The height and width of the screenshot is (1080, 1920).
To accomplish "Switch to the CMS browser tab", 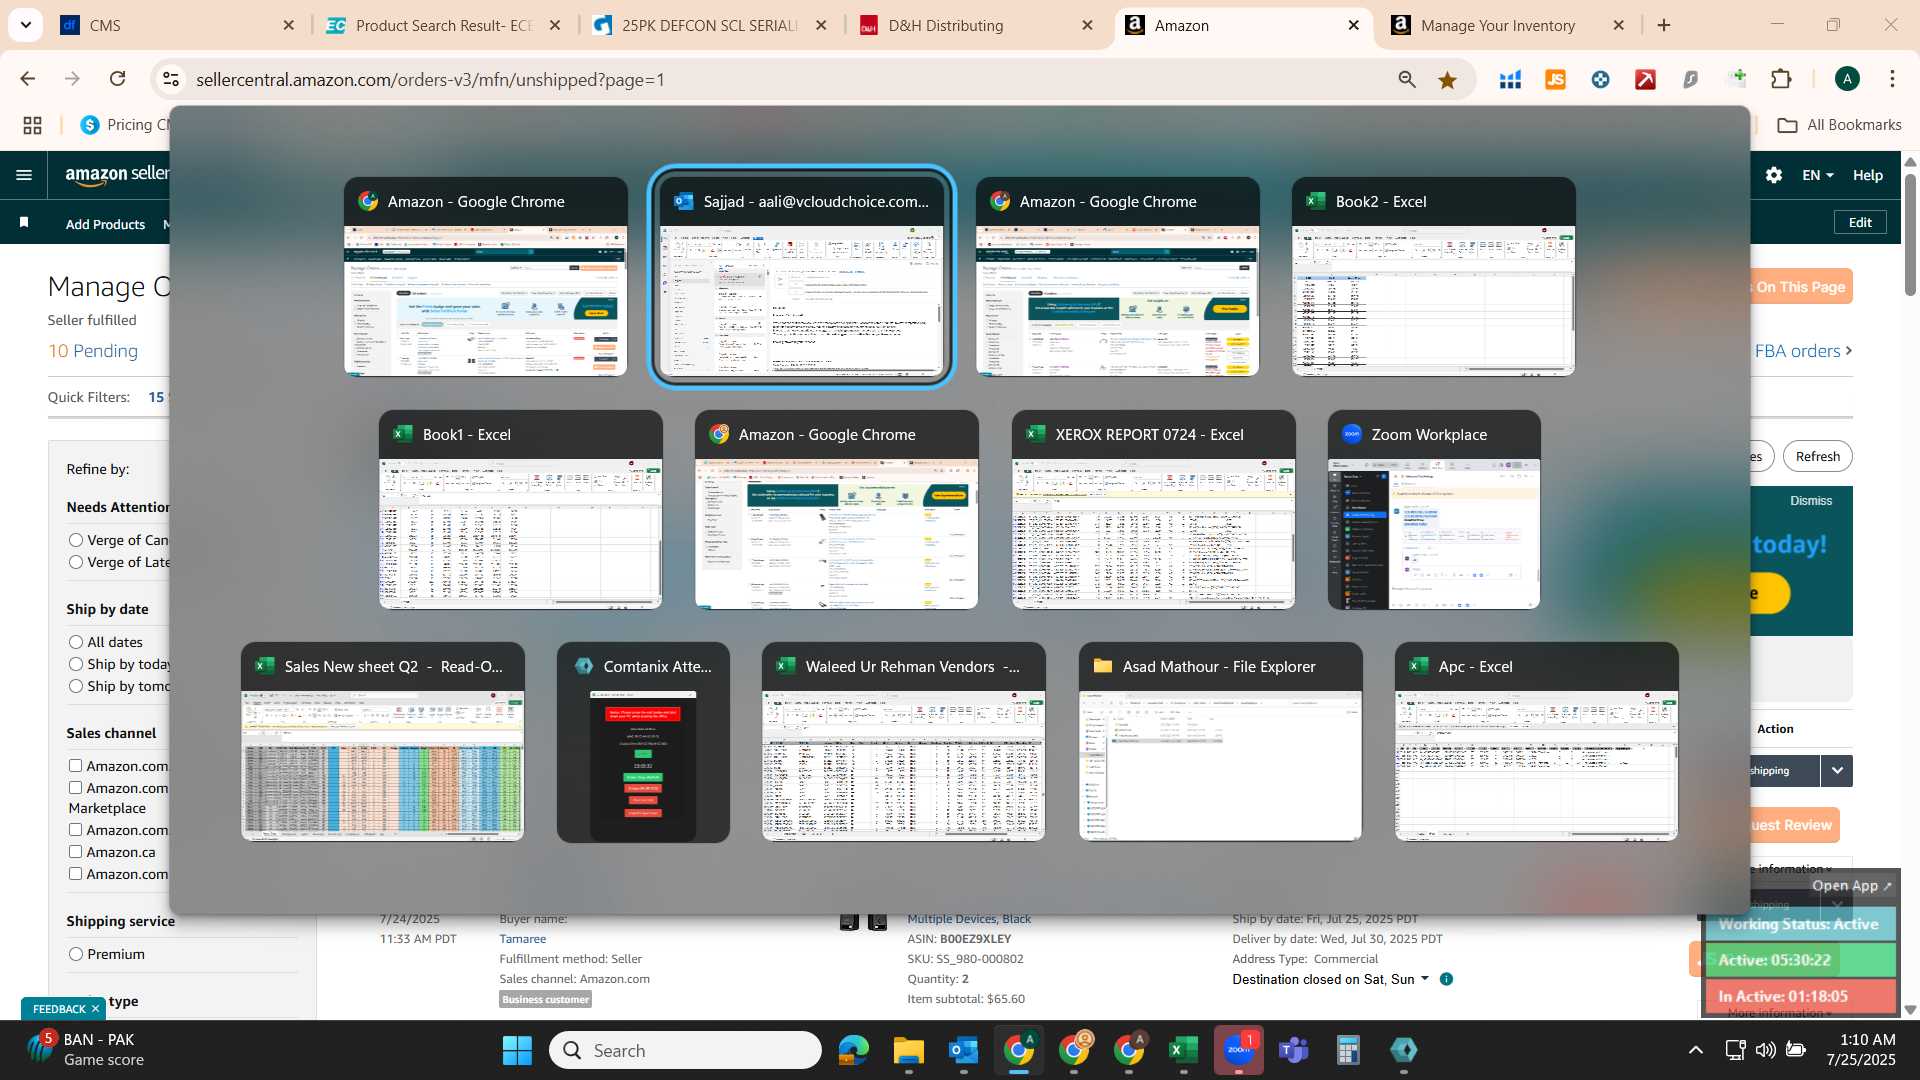I will tap(178, 25).
